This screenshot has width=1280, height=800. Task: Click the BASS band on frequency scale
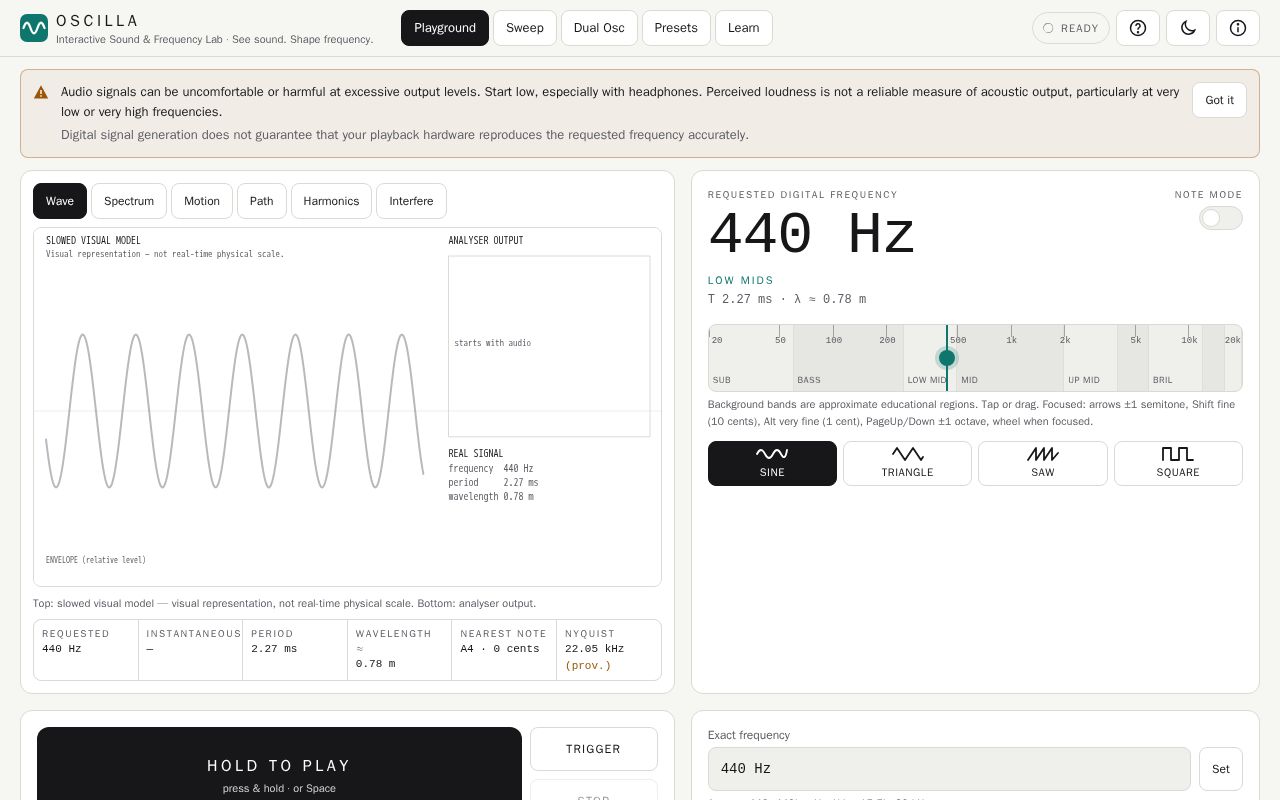(x=848, y=358)
